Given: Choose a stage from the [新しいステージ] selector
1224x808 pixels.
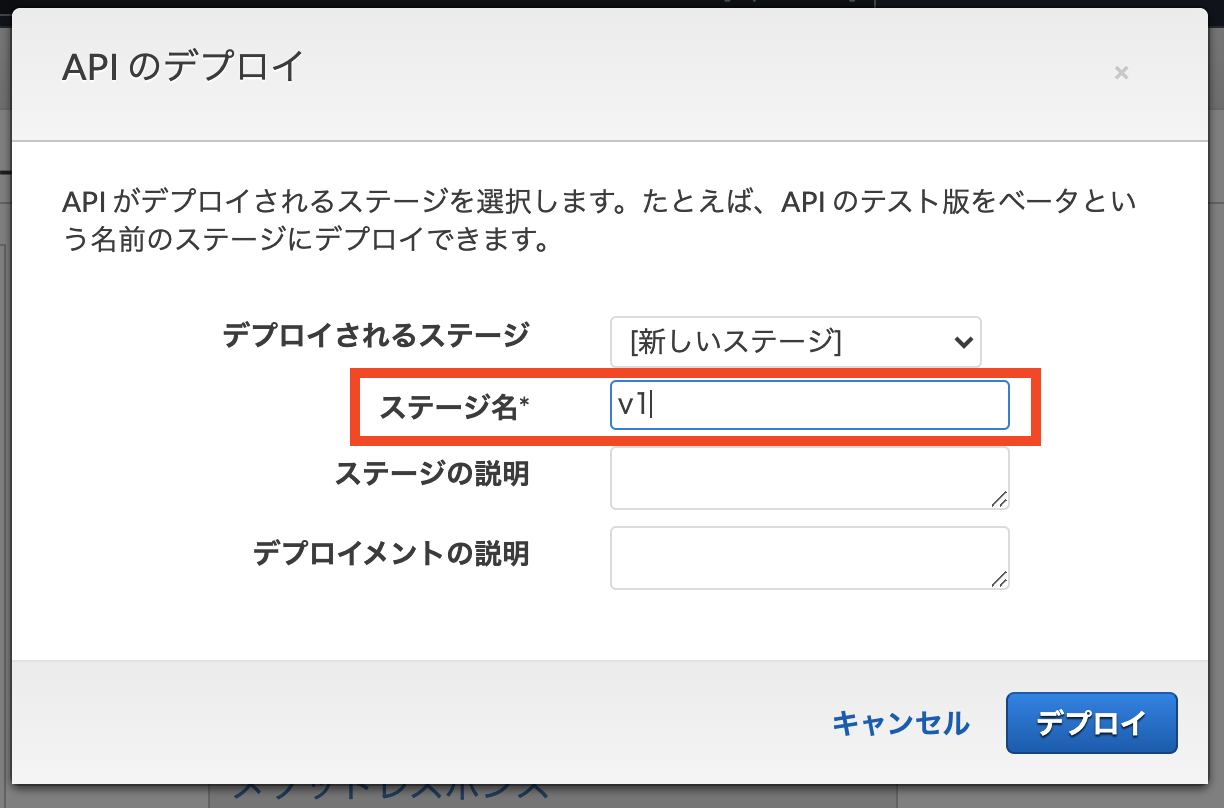Looking at the screenshot, I should 796,342.
